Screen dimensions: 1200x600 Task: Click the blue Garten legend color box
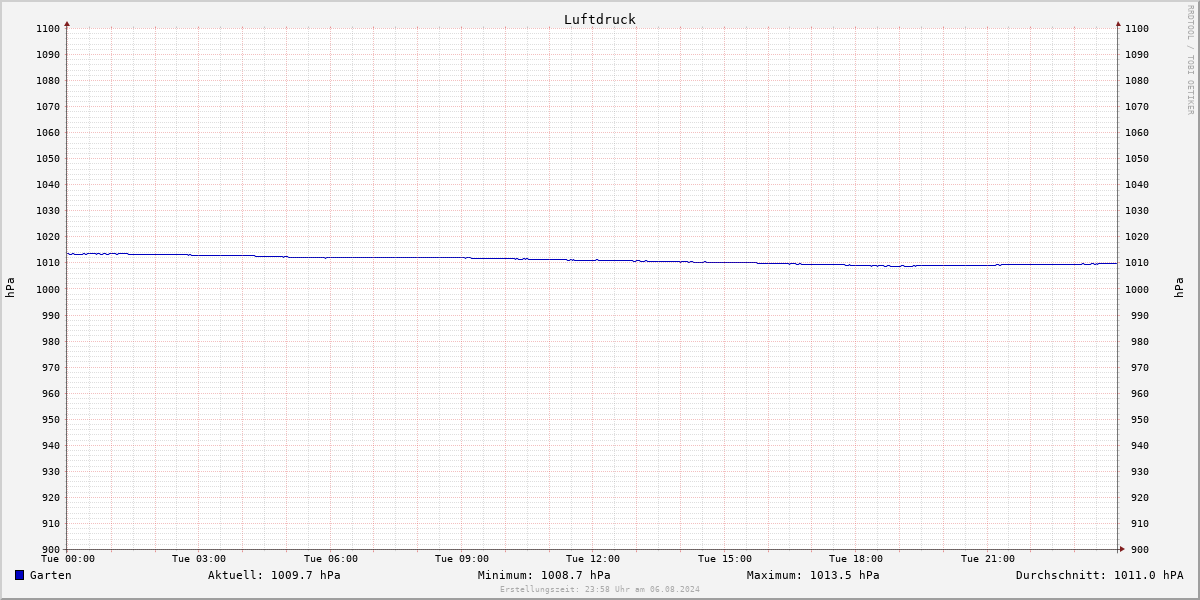point(19,575)
